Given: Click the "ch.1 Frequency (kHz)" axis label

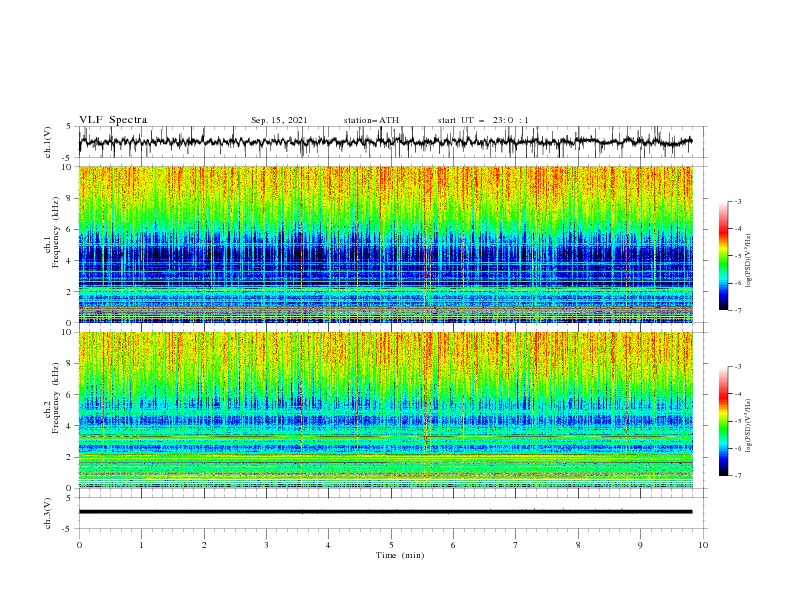Looking at the screenshot, I should click(53, 232).
